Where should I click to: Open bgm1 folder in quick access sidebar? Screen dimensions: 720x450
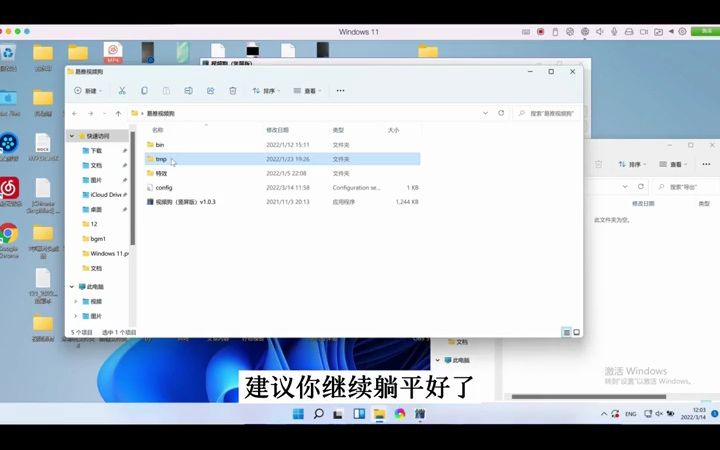(96, 239)
